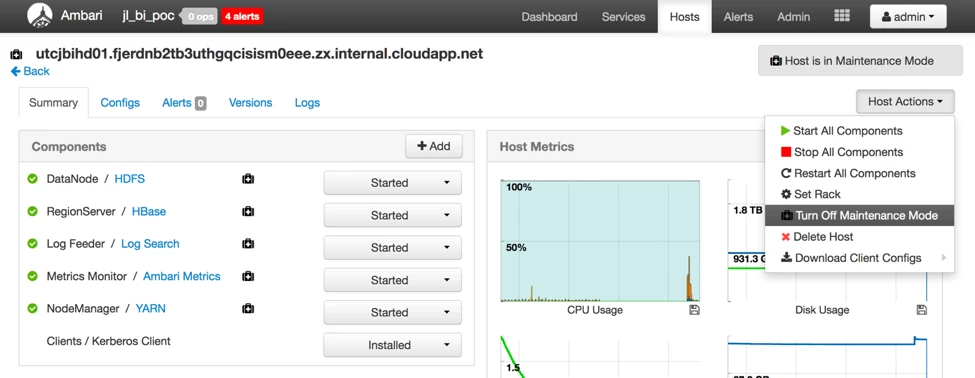Switch to the Configs tab

coord(120,103)
